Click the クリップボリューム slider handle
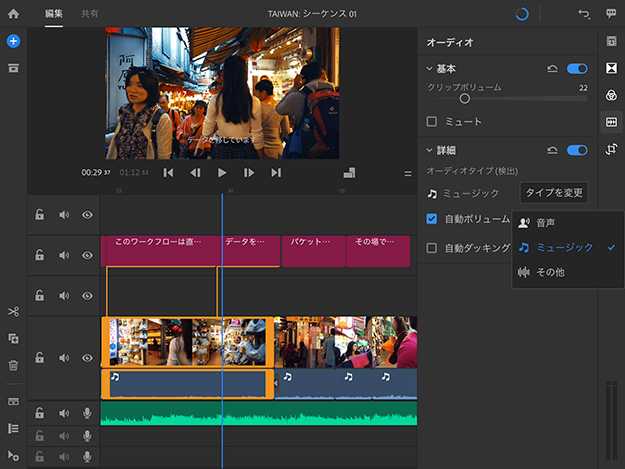 click(x=465, y=99)
